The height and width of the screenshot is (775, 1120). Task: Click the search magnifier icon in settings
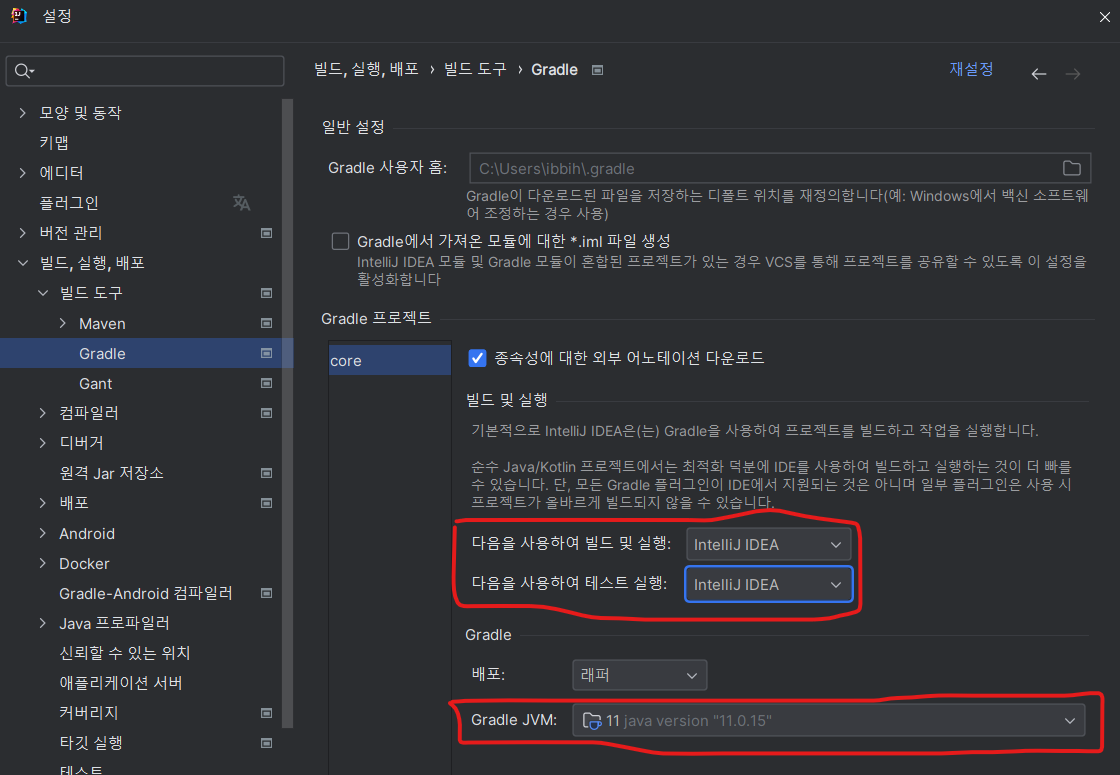(x=24, y=71)
